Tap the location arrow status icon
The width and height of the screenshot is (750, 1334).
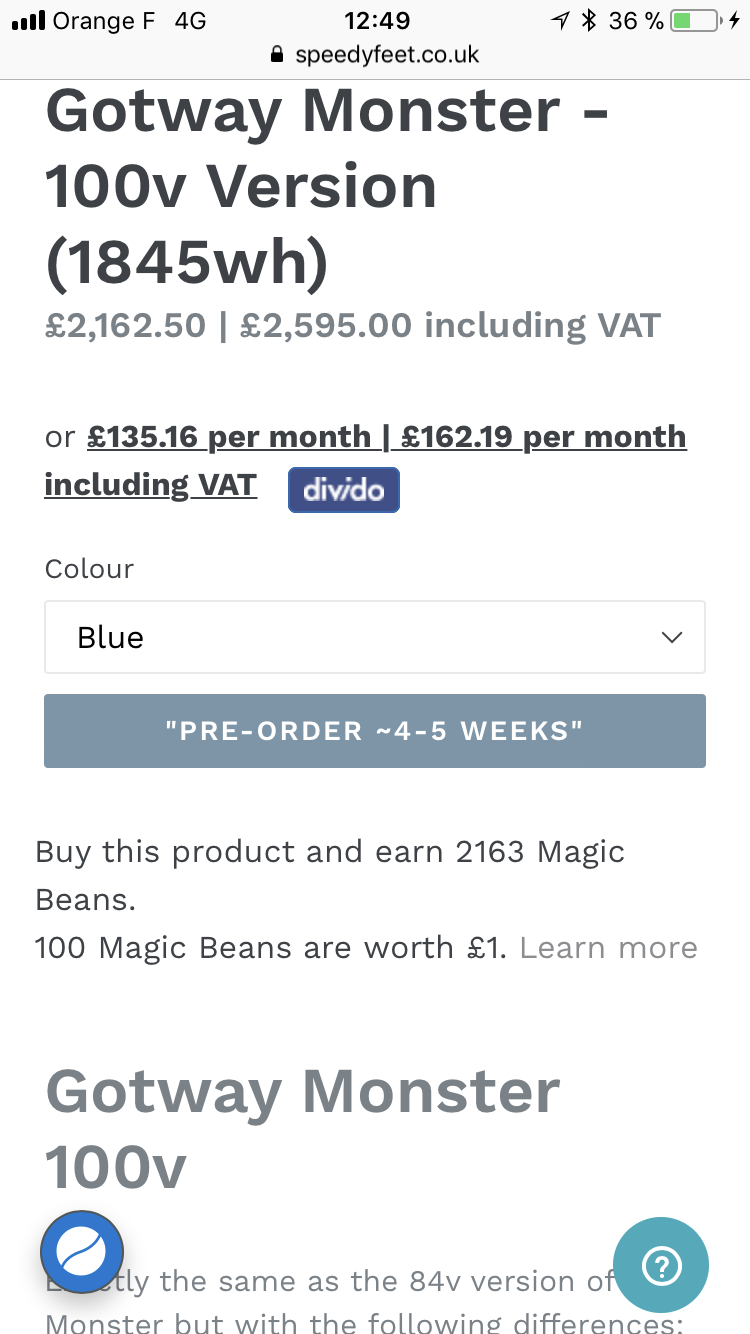pos(560,20)
